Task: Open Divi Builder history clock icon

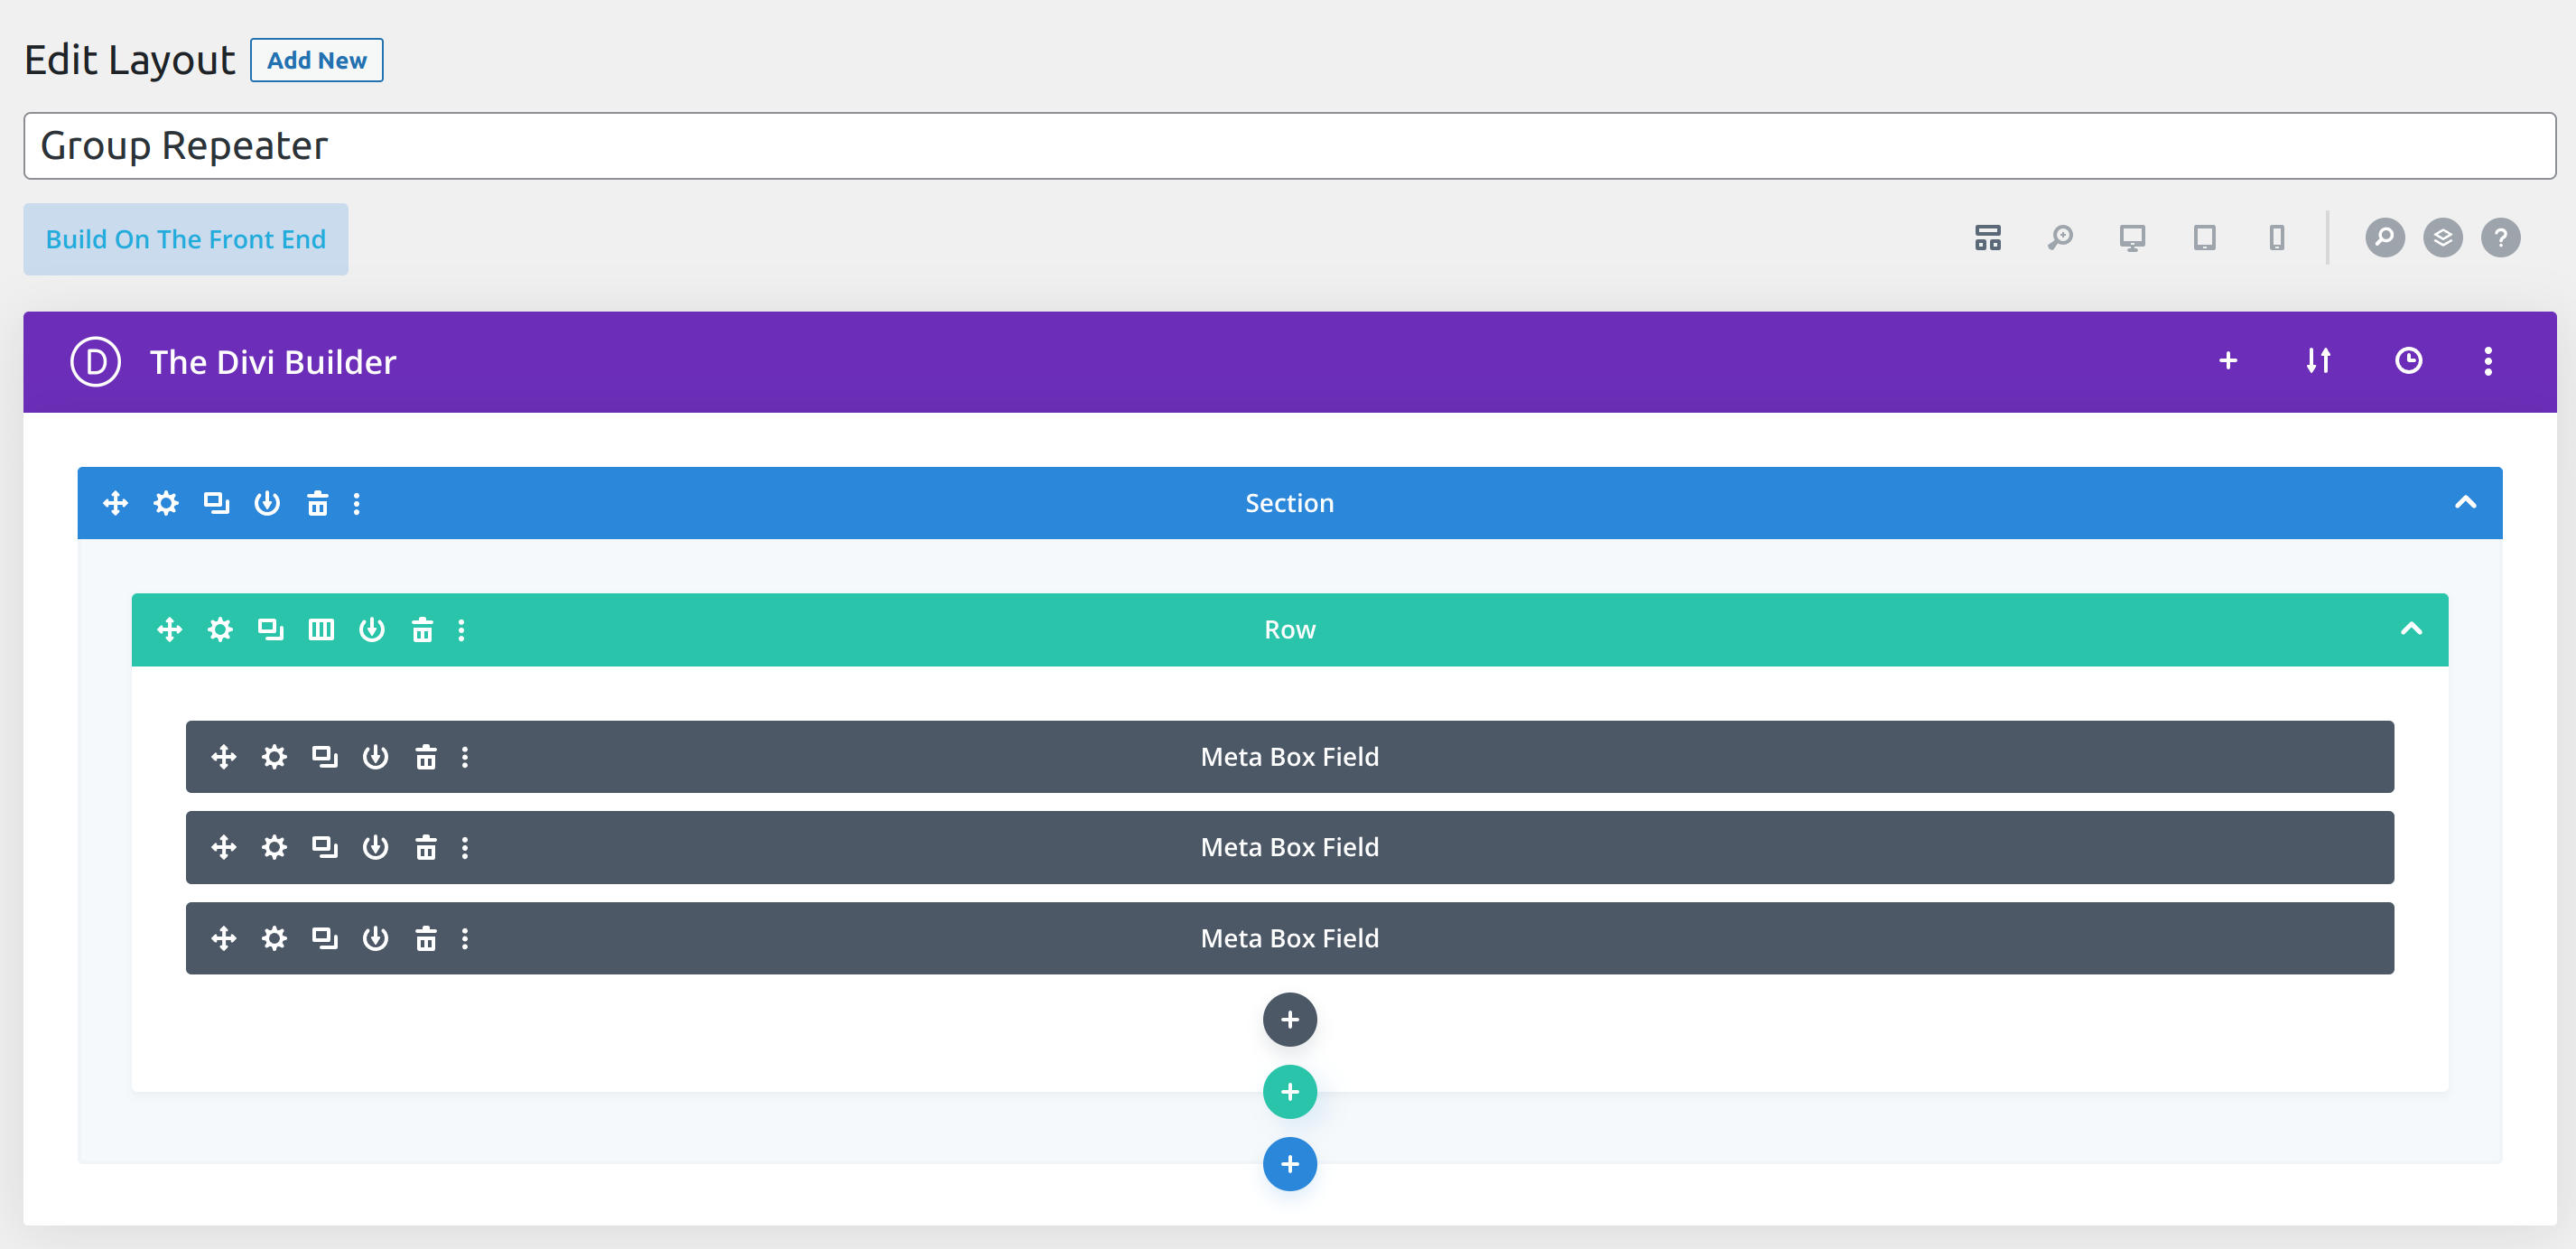Action: (2408, 361)
